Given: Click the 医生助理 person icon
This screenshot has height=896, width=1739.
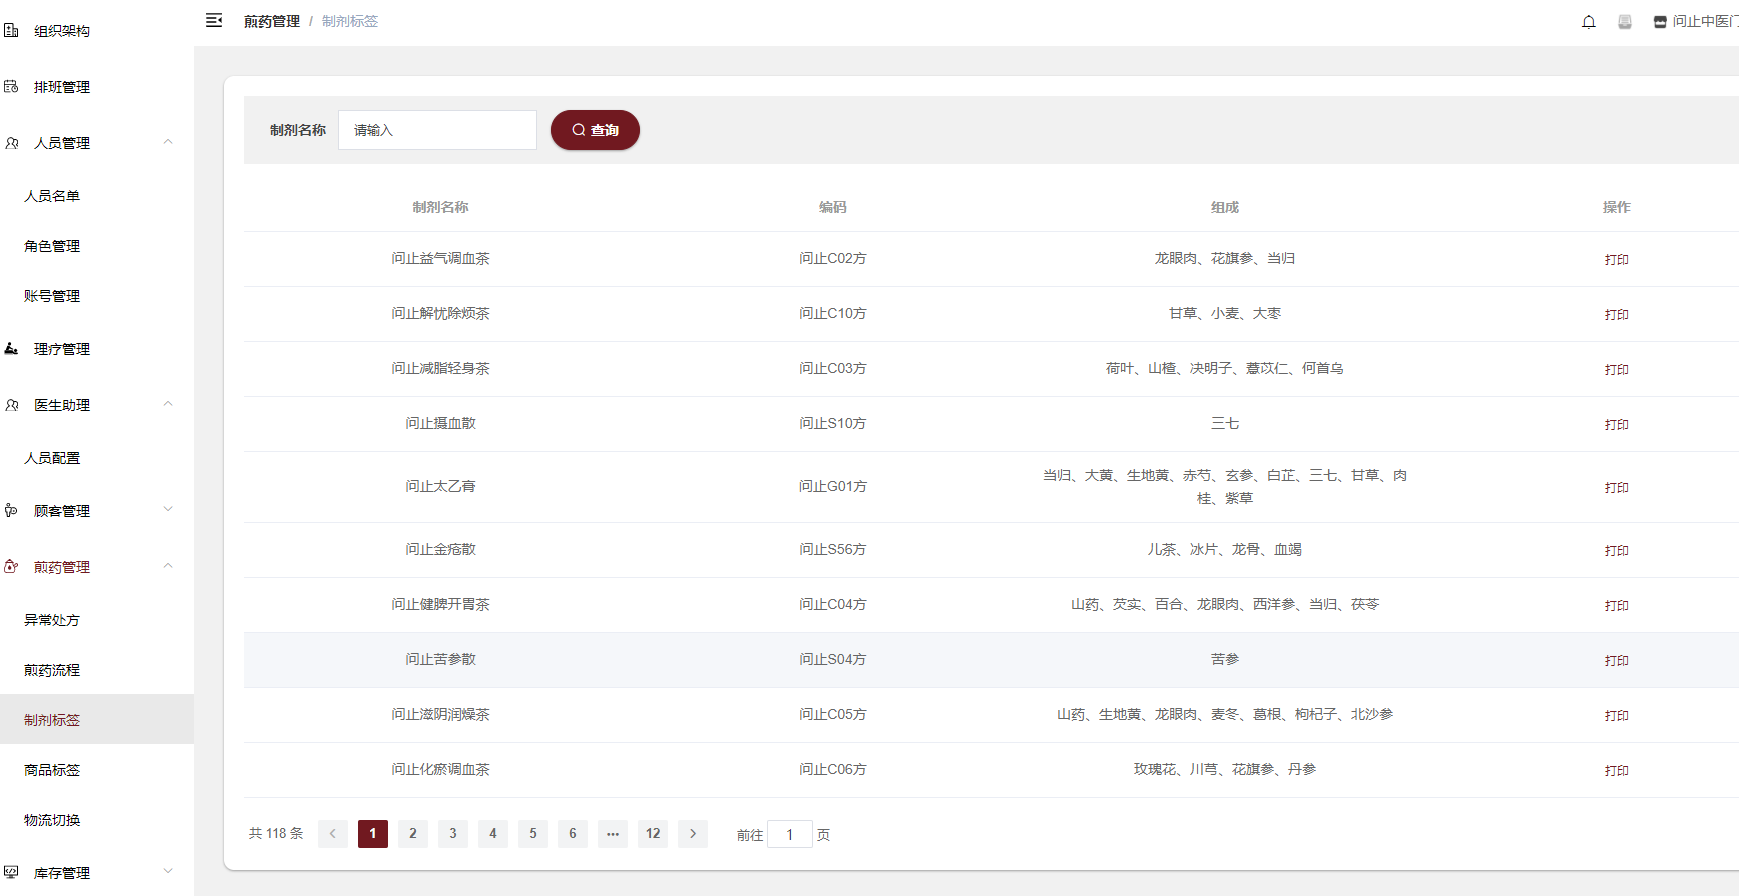Looking at the screenshot, I should pos(11,405).
